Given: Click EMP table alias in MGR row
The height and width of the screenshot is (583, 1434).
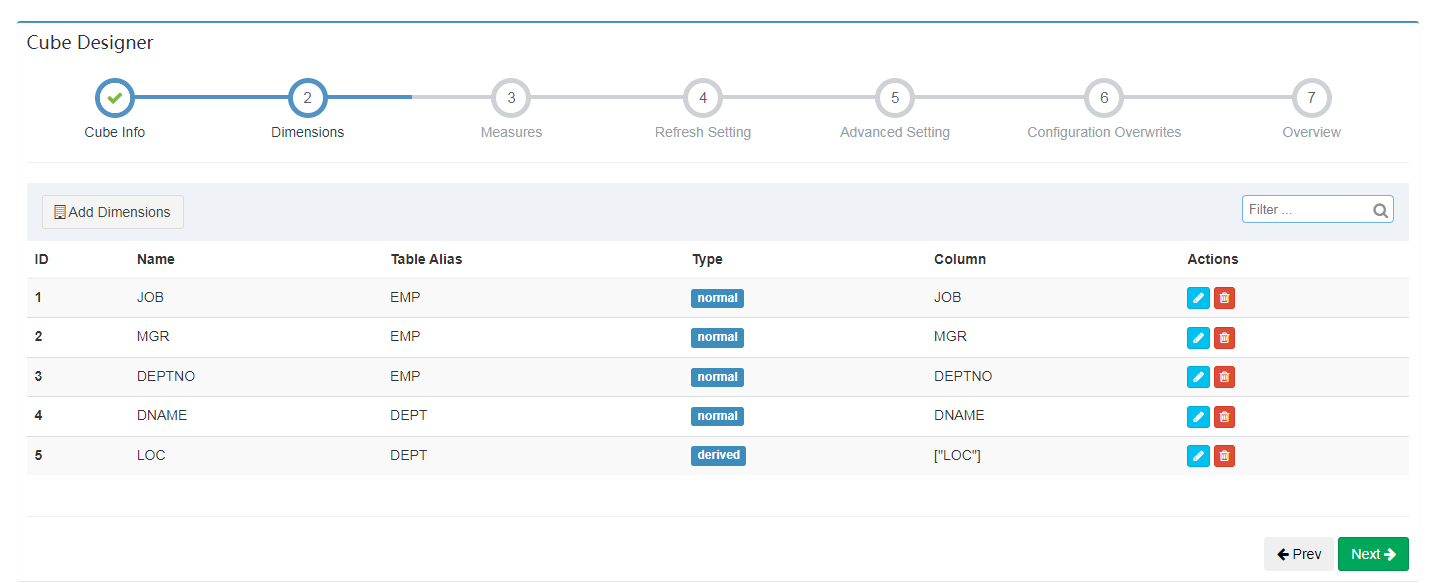Looking at the screenshot, I should tap(406, 336).
